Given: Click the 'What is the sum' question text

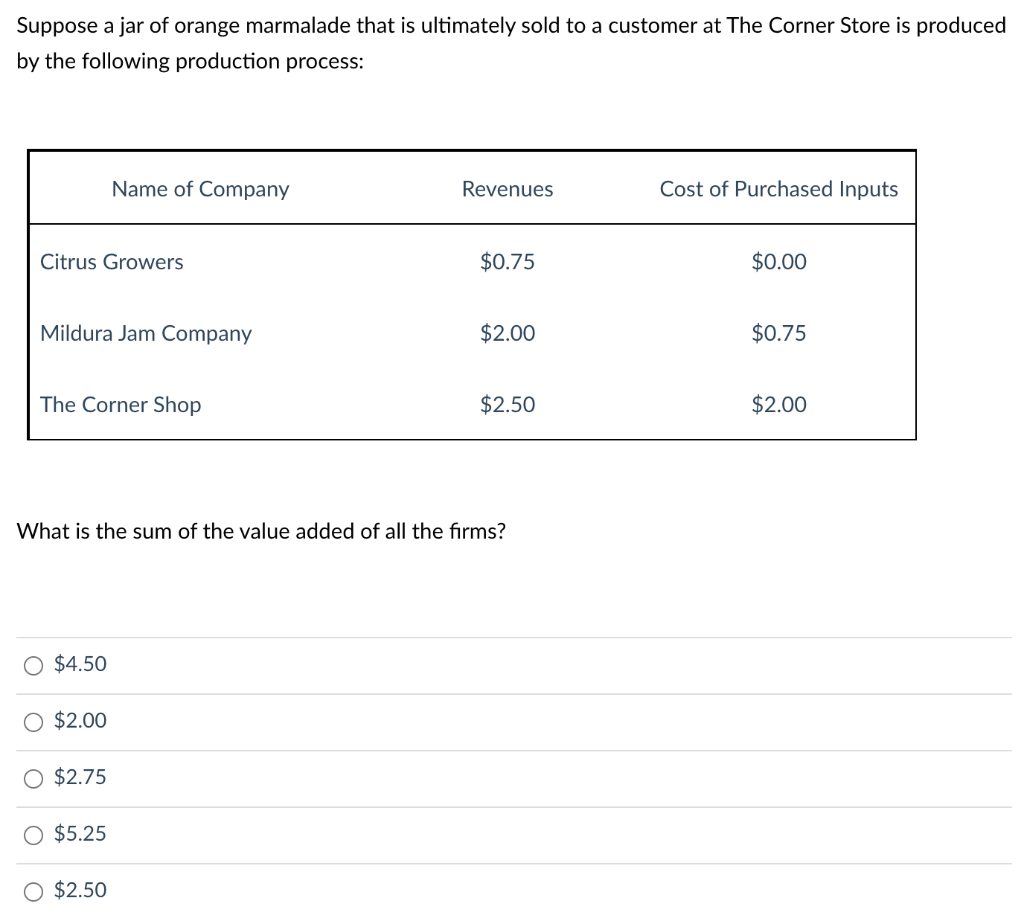Looking at the screenshot, I should tap(262, 531).
